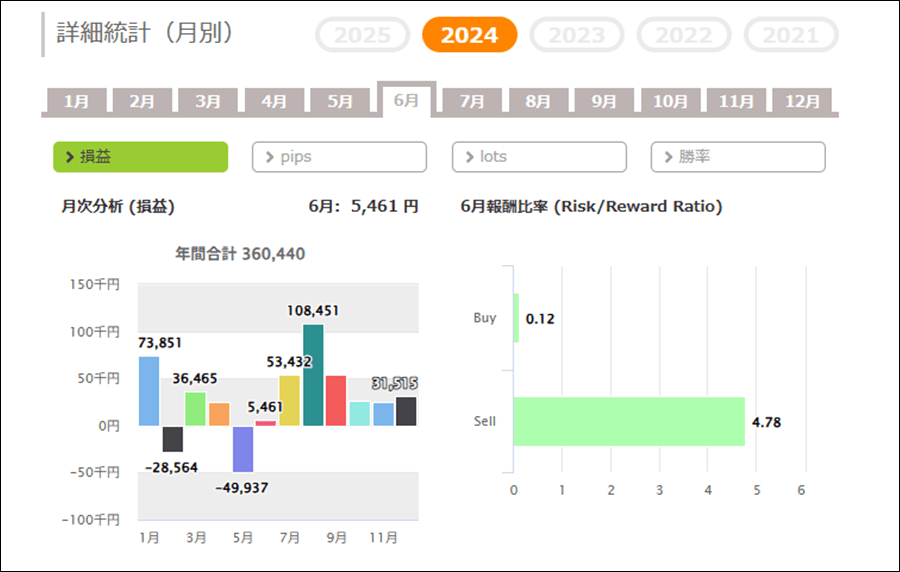
Task: Select the 2025 year button
Action: pos(362,35)
